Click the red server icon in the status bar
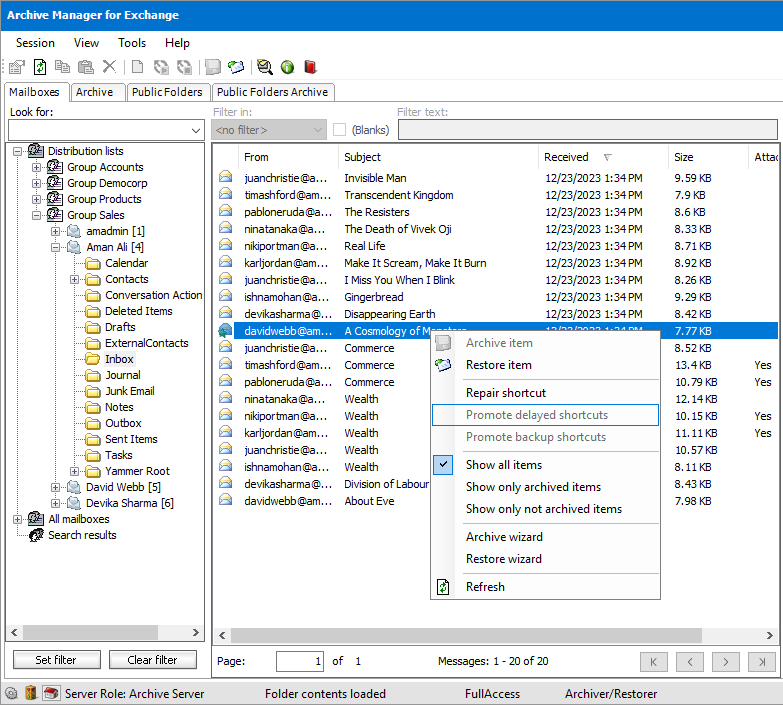This screenshot has height=705, width=783. tap(50, 693)
